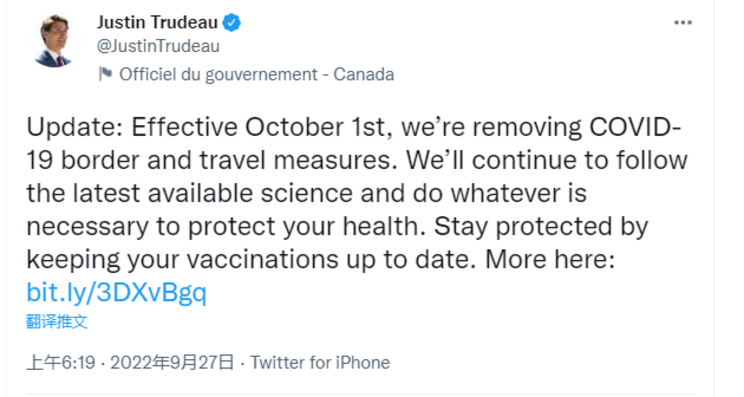Open the 上午6:19 timestamp
The height and width of the screenshot is (397, 744).
point(61,363)
